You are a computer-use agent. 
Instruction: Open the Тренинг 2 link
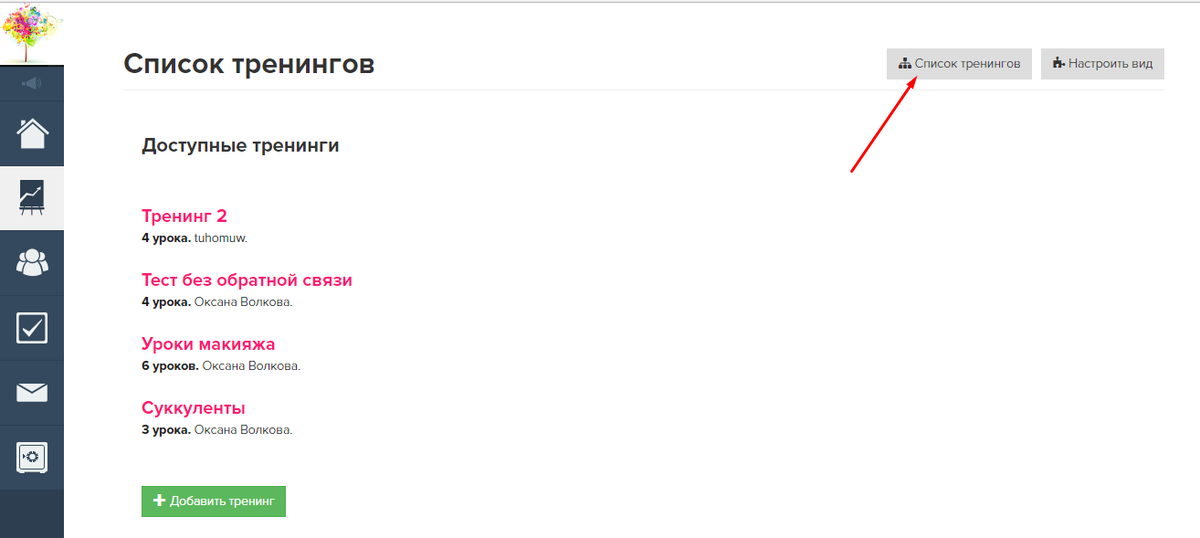click(185, 216)
